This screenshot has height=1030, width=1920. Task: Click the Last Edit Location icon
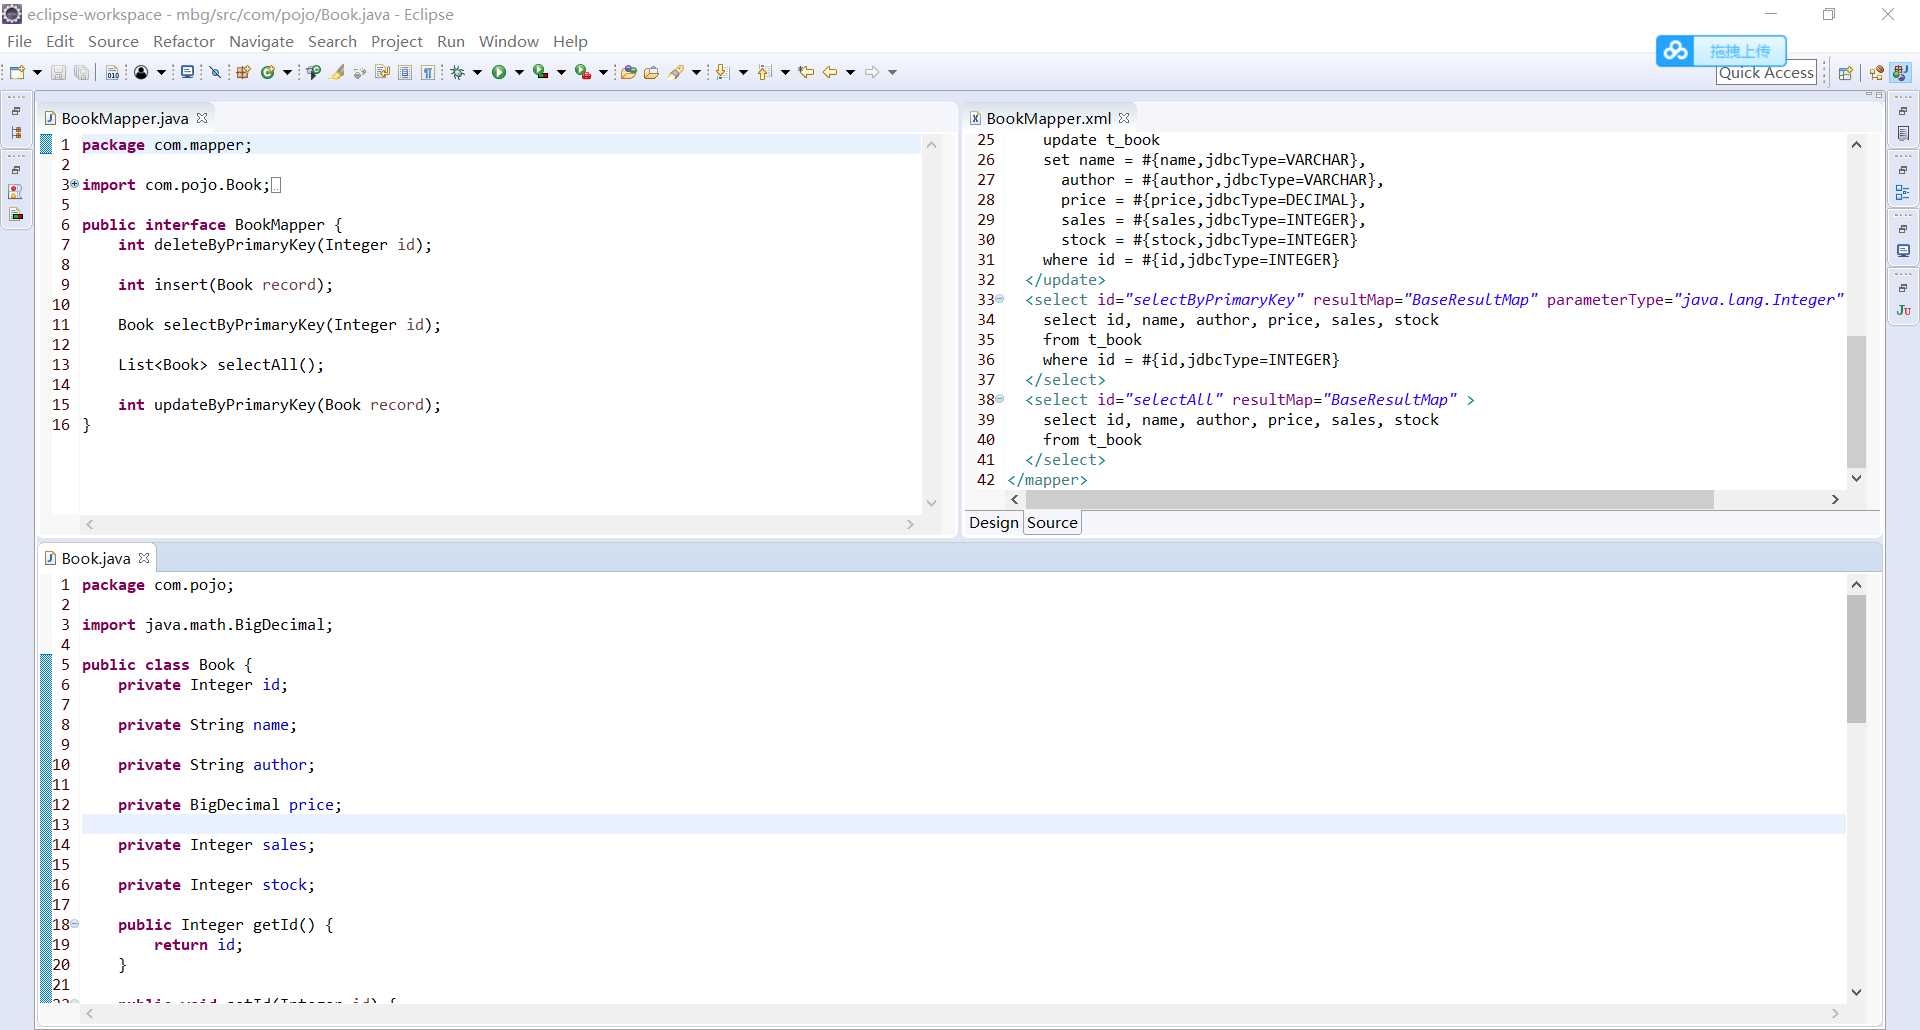coord(806,72)
